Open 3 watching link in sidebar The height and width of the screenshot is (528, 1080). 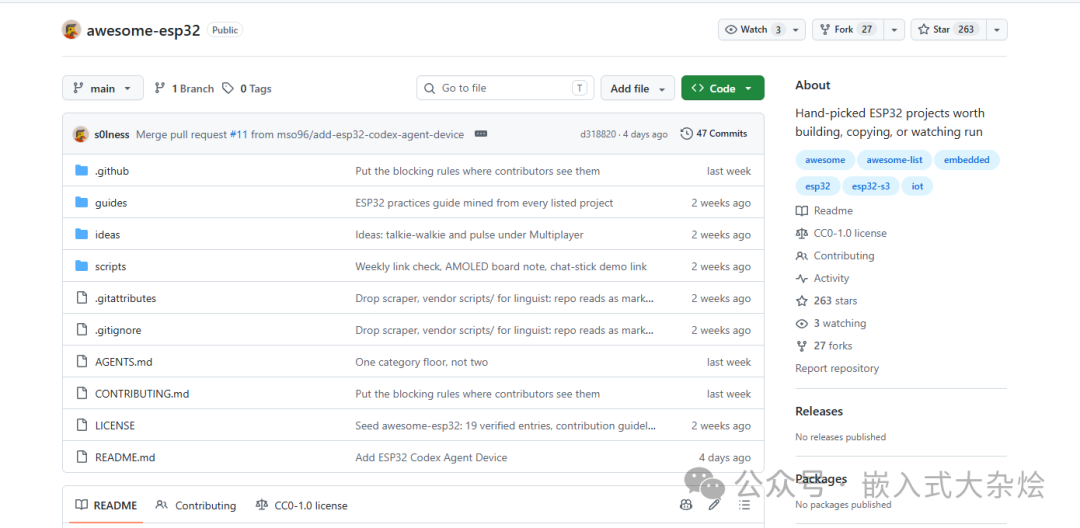point(831,323)
